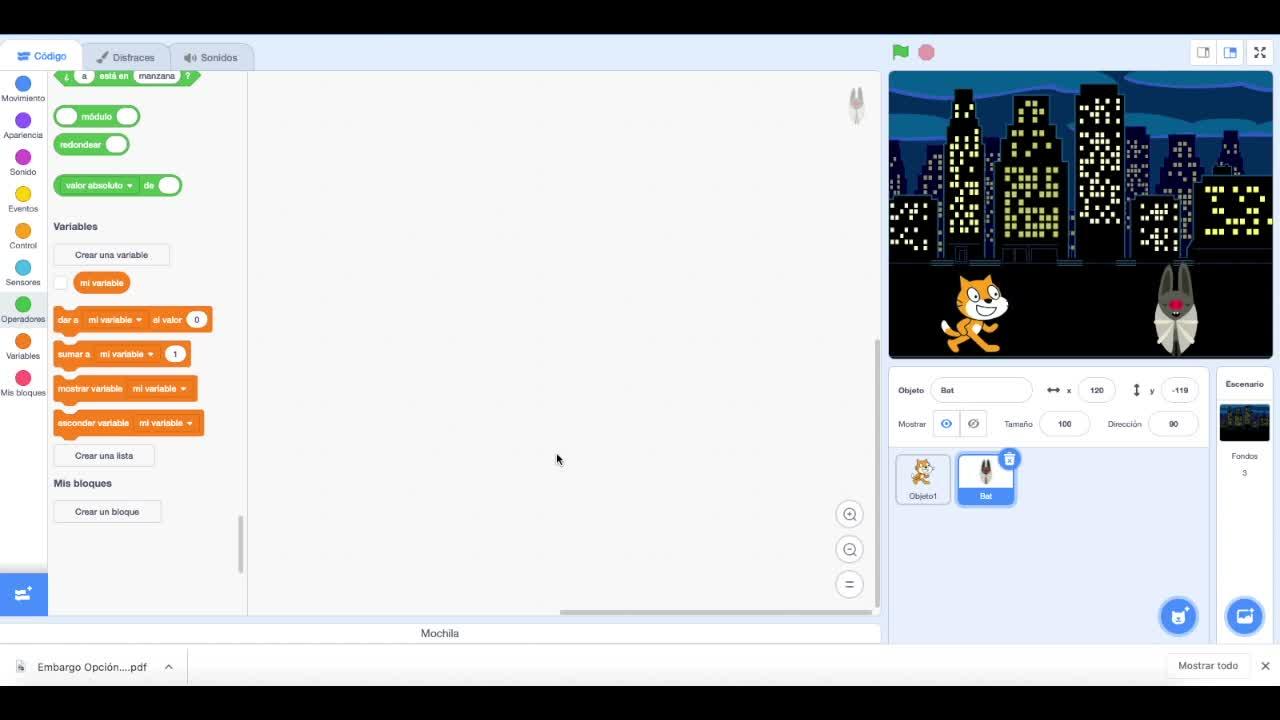Expand the Mochila backpack panel
Image resolution: width=1280 pixels, height=720 pixels.
click(x=440, y=633)
